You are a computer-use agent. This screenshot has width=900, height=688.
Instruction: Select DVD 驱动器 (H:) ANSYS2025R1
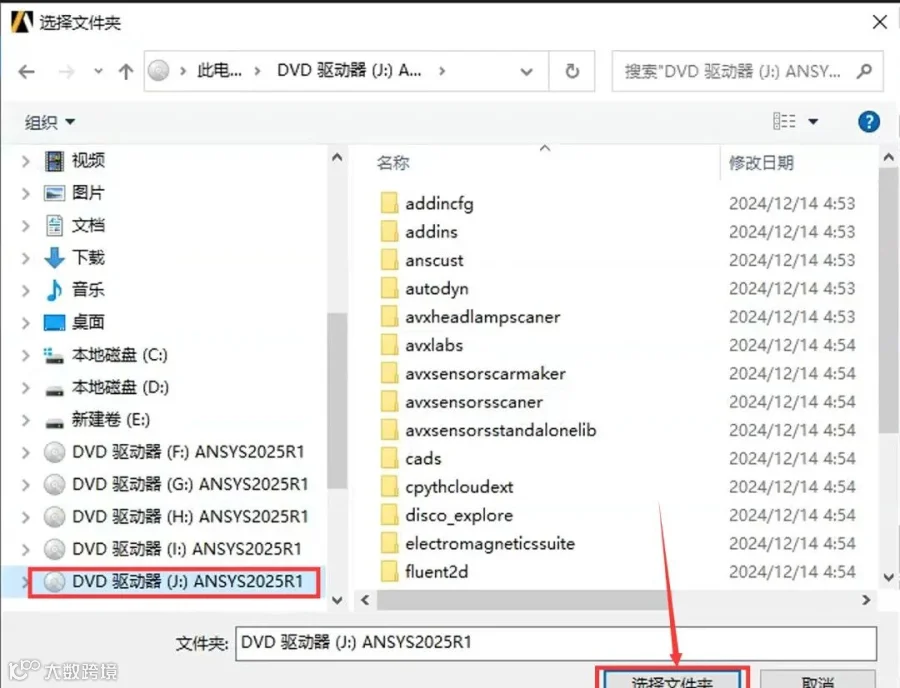tap(190, 517)
